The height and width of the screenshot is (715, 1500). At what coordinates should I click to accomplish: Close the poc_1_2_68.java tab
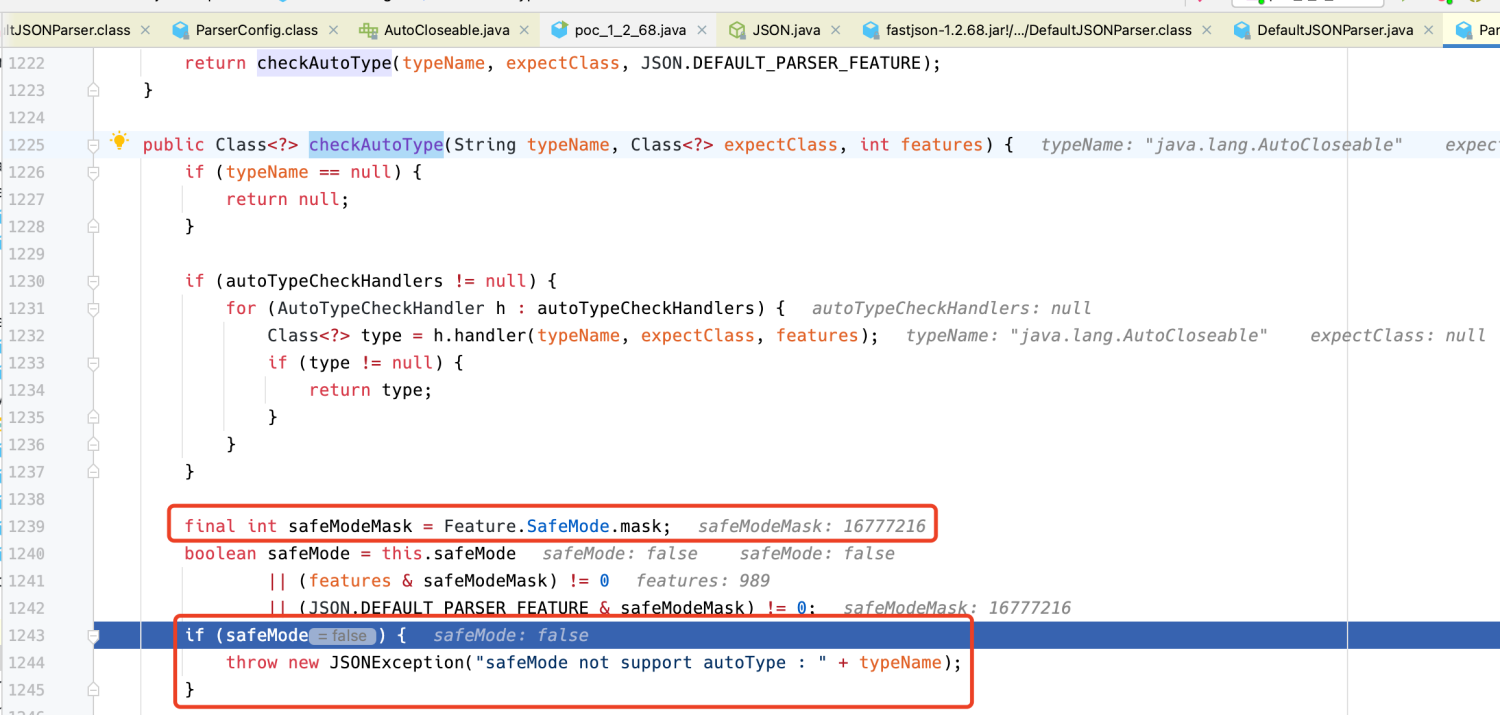click(x=702, y=30)
